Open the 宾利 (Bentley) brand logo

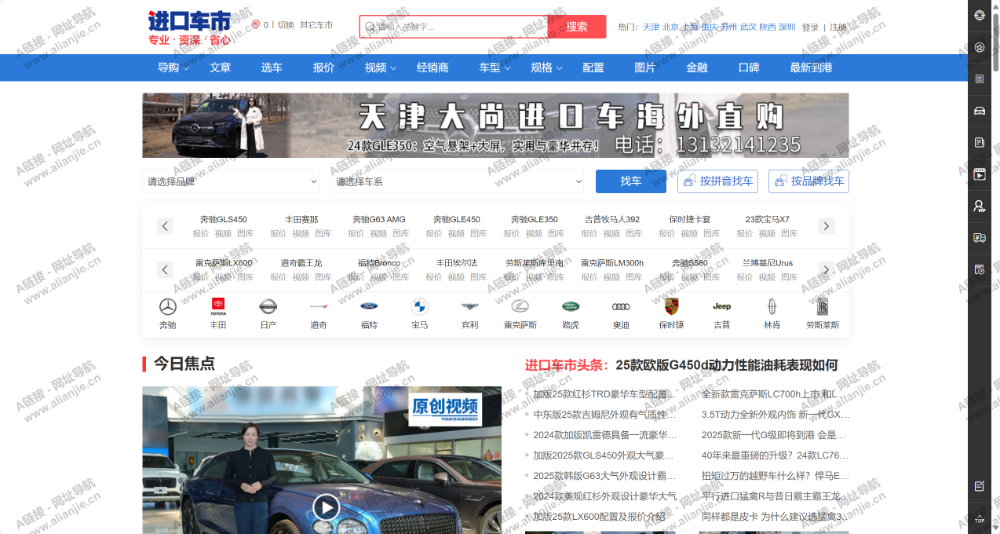[x=470, y=307]
